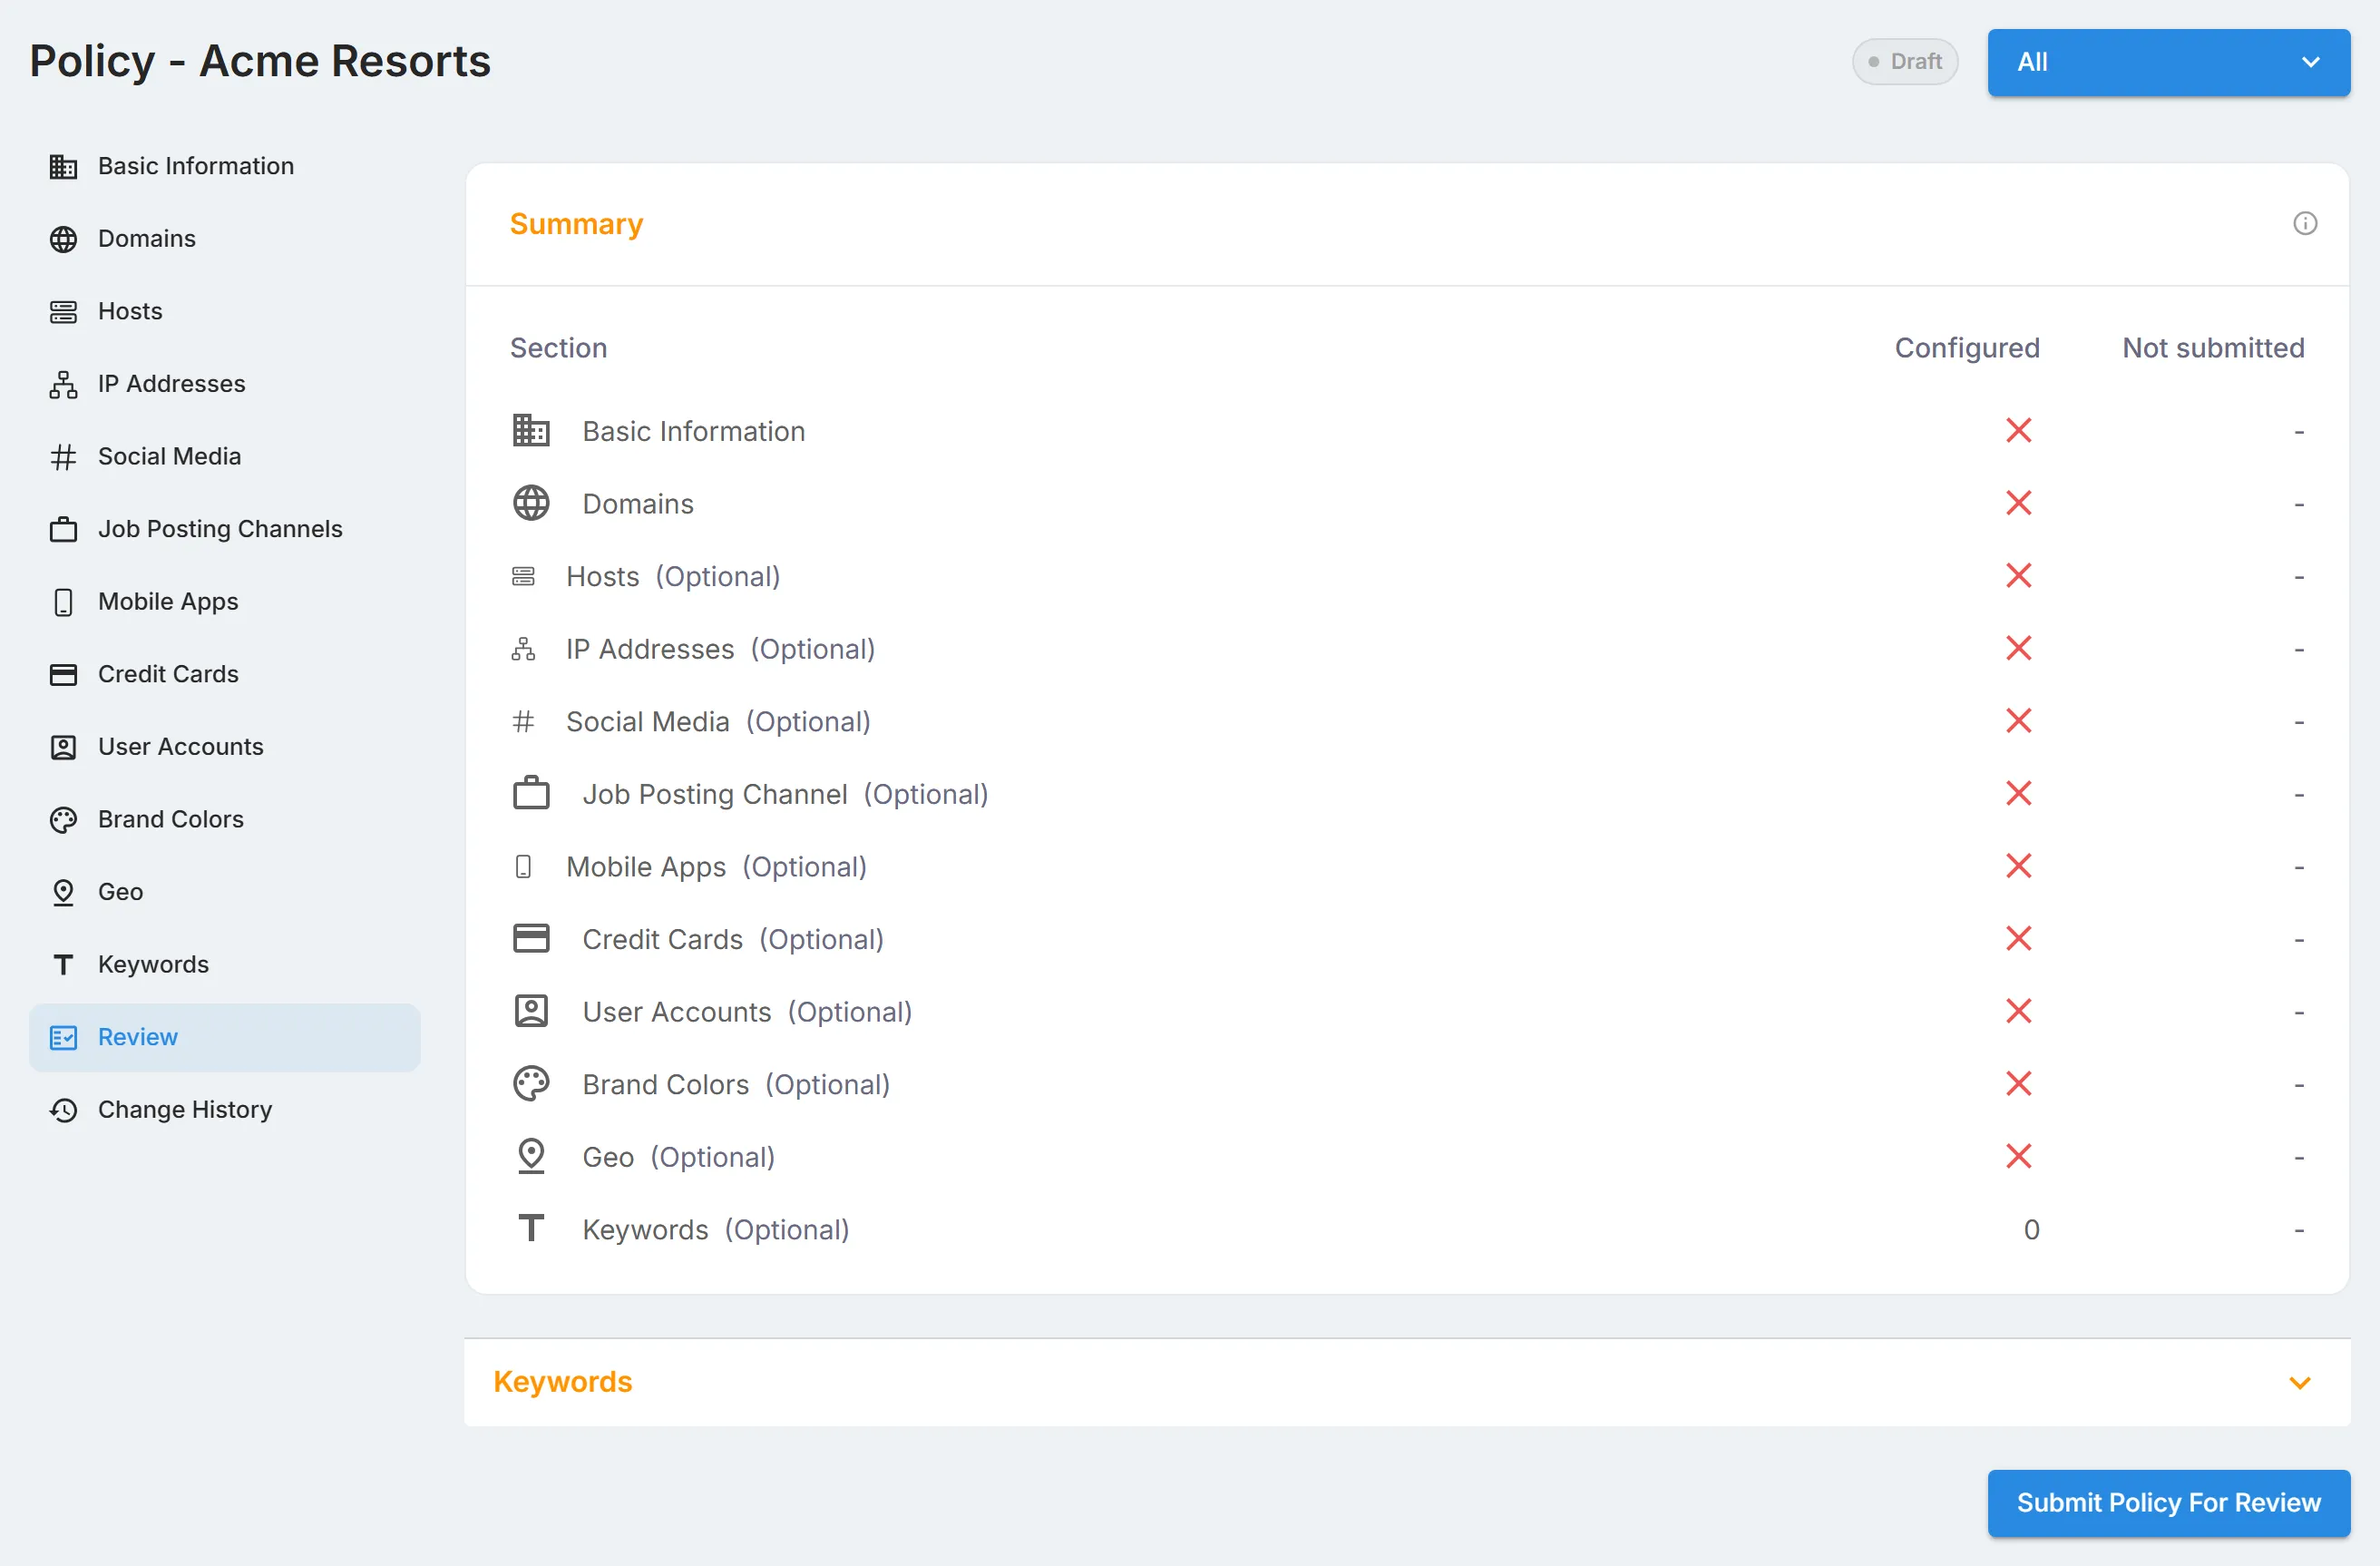Click Social Media (Optional) summary text
Viewport: 2380px width, 1566px height.
tap(718, 722)
